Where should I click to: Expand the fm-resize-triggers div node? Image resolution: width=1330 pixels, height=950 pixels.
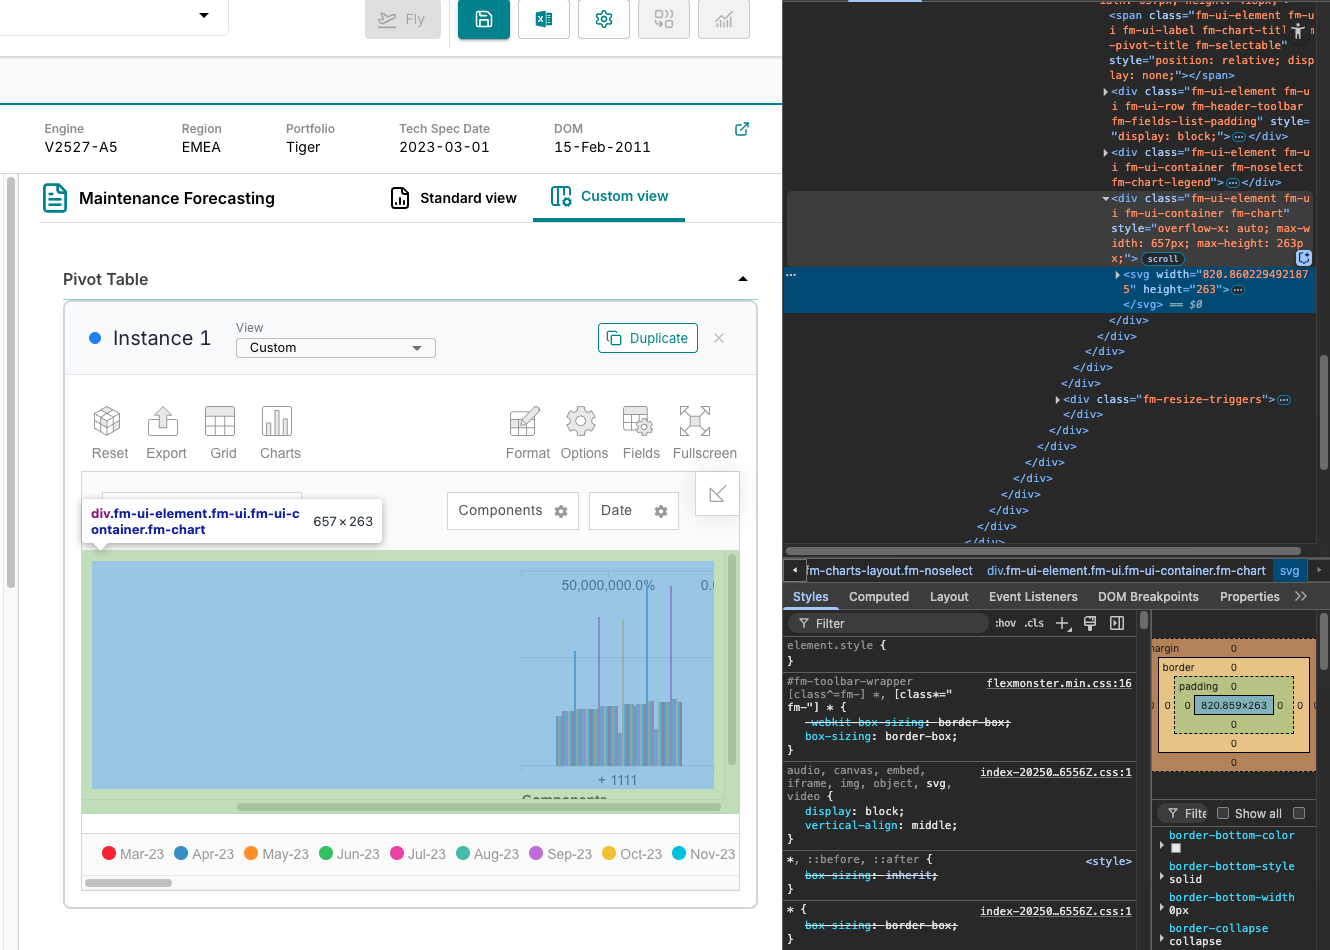pos(1058,400)
